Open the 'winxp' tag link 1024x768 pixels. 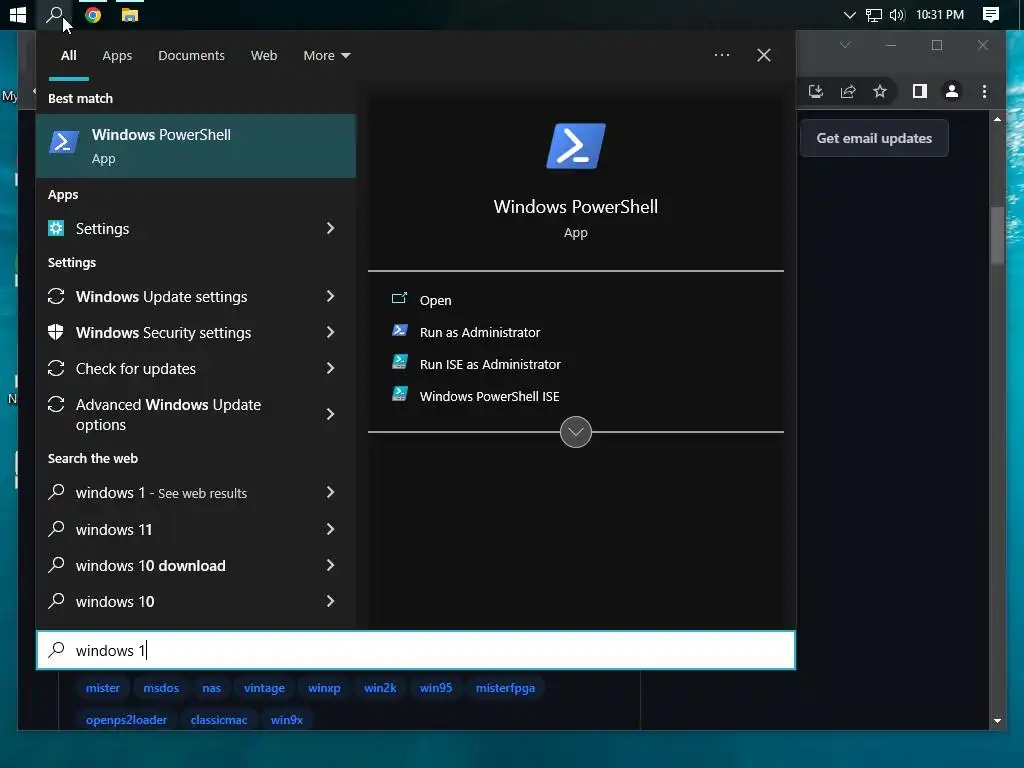pos(324,688)
